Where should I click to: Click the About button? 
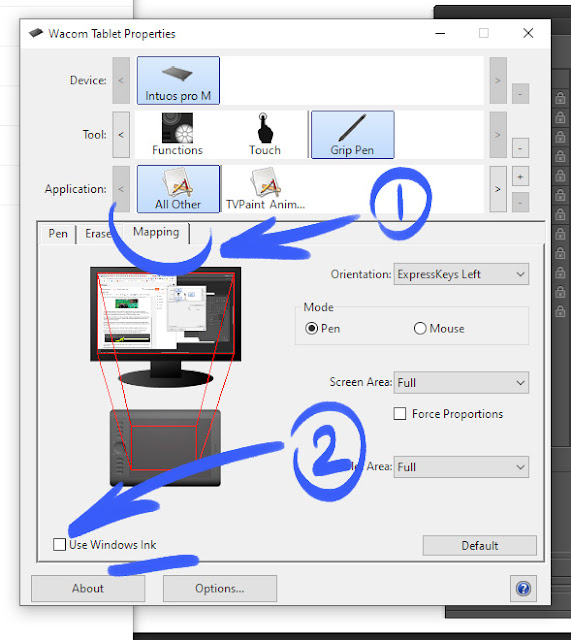88,588
